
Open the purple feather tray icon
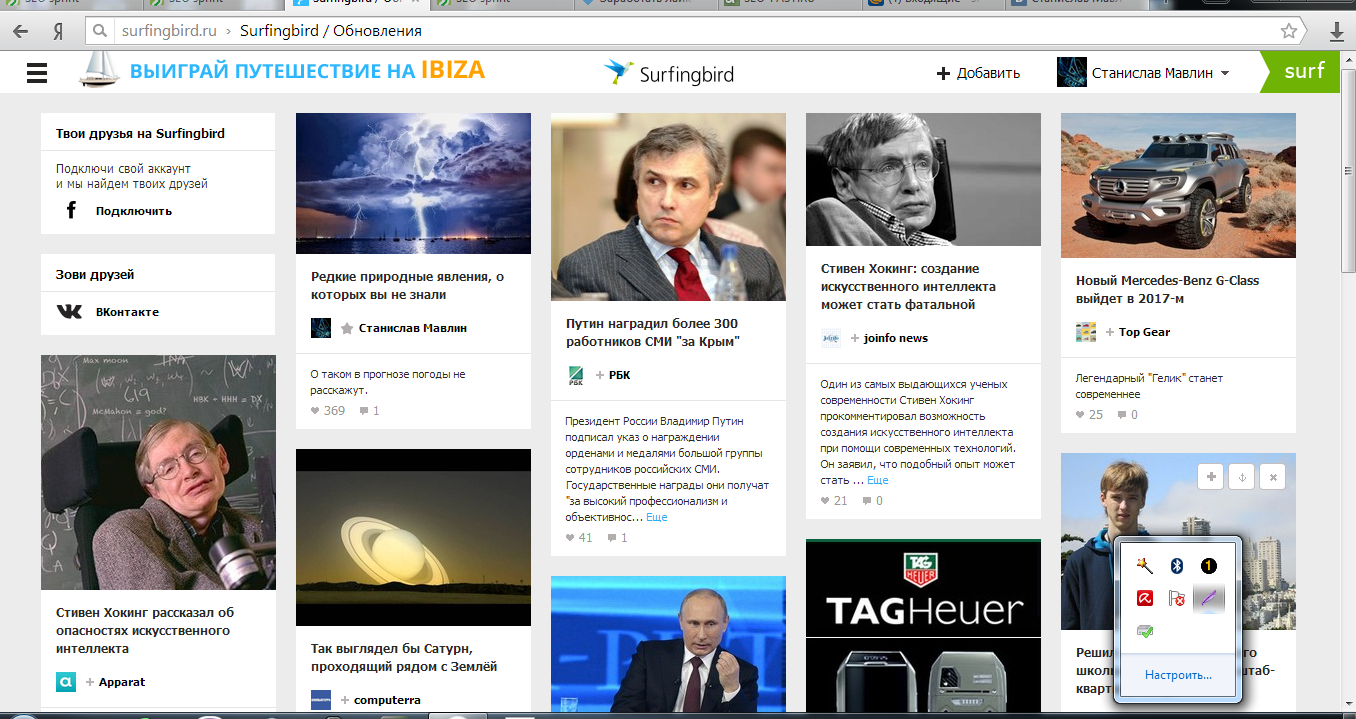pyautogui.click(x=1209, y=598)
